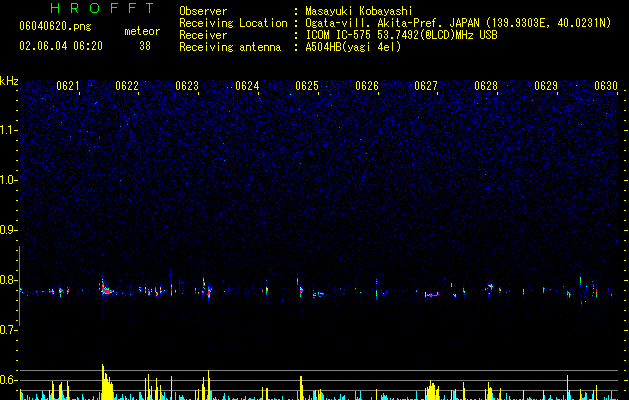This screenshot has width=629, height=400.
Task: Click the 1.1 frequency axis label
Action: click(x=9, y=130)
